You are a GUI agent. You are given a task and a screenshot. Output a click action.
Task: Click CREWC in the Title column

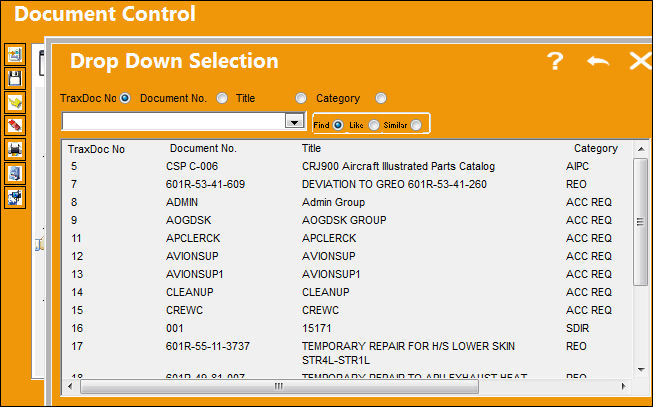pos(320,310)
